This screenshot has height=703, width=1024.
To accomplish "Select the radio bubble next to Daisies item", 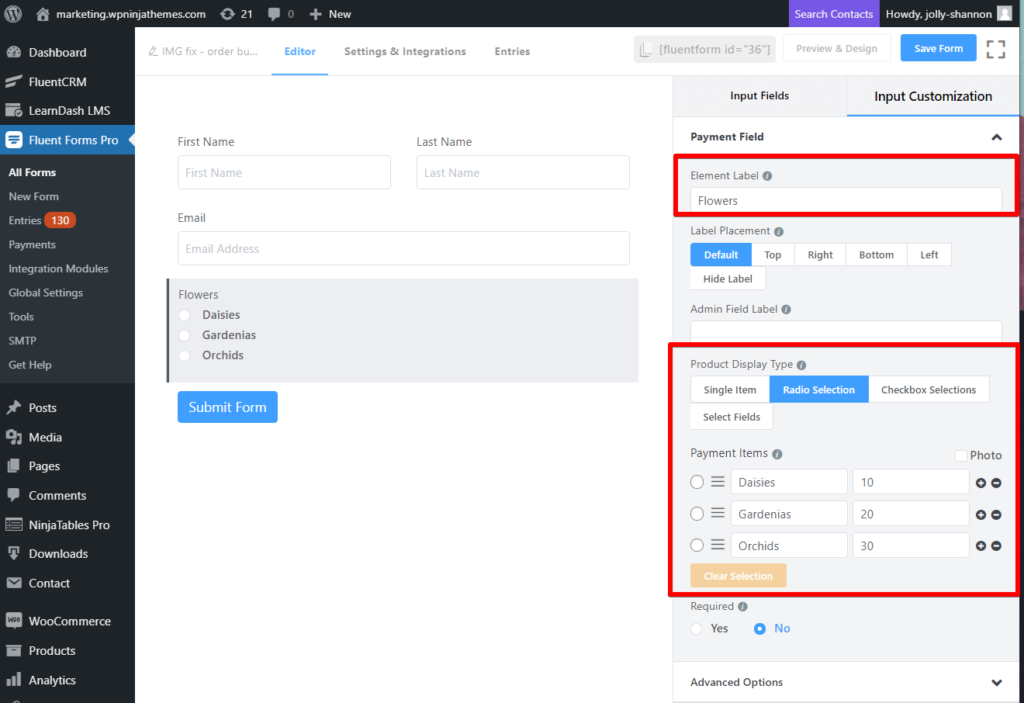I will 696,482.
